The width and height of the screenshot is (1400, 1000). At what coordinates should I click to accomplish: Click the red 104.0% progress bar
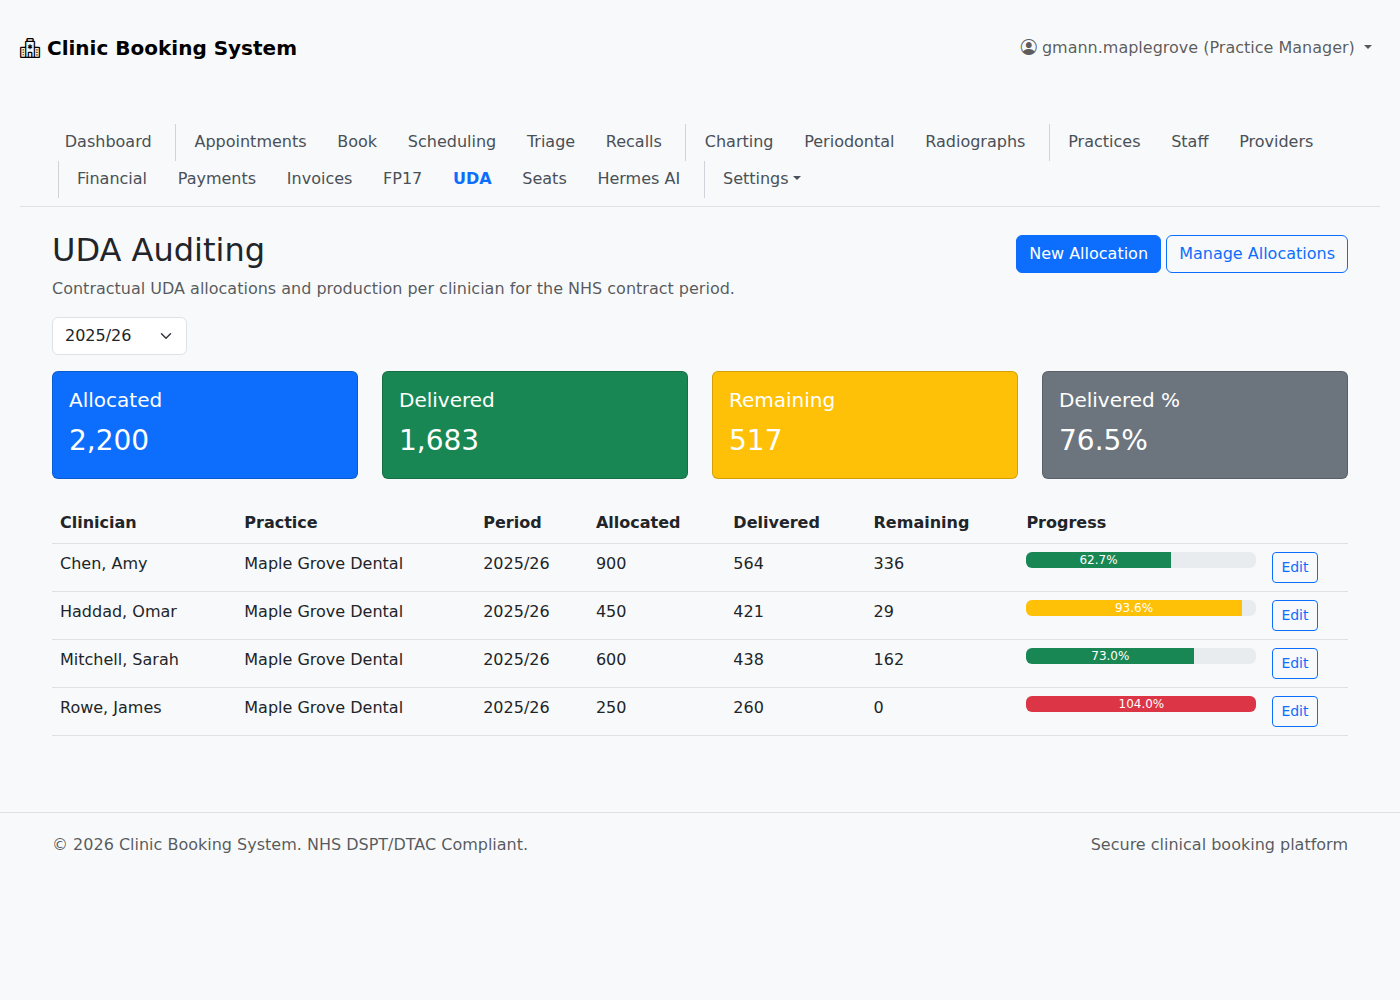tap(1140, 704)
